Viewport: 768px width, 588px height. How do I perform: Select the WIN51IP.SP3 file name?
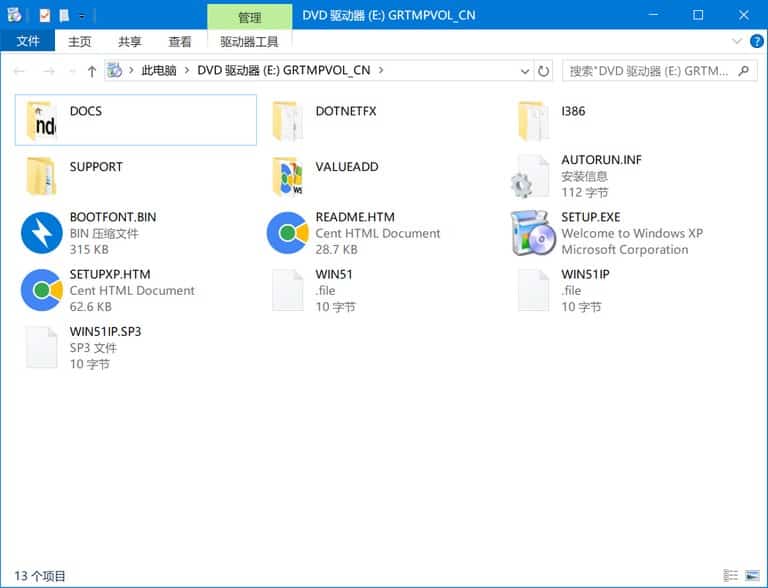tap(105, 332)
